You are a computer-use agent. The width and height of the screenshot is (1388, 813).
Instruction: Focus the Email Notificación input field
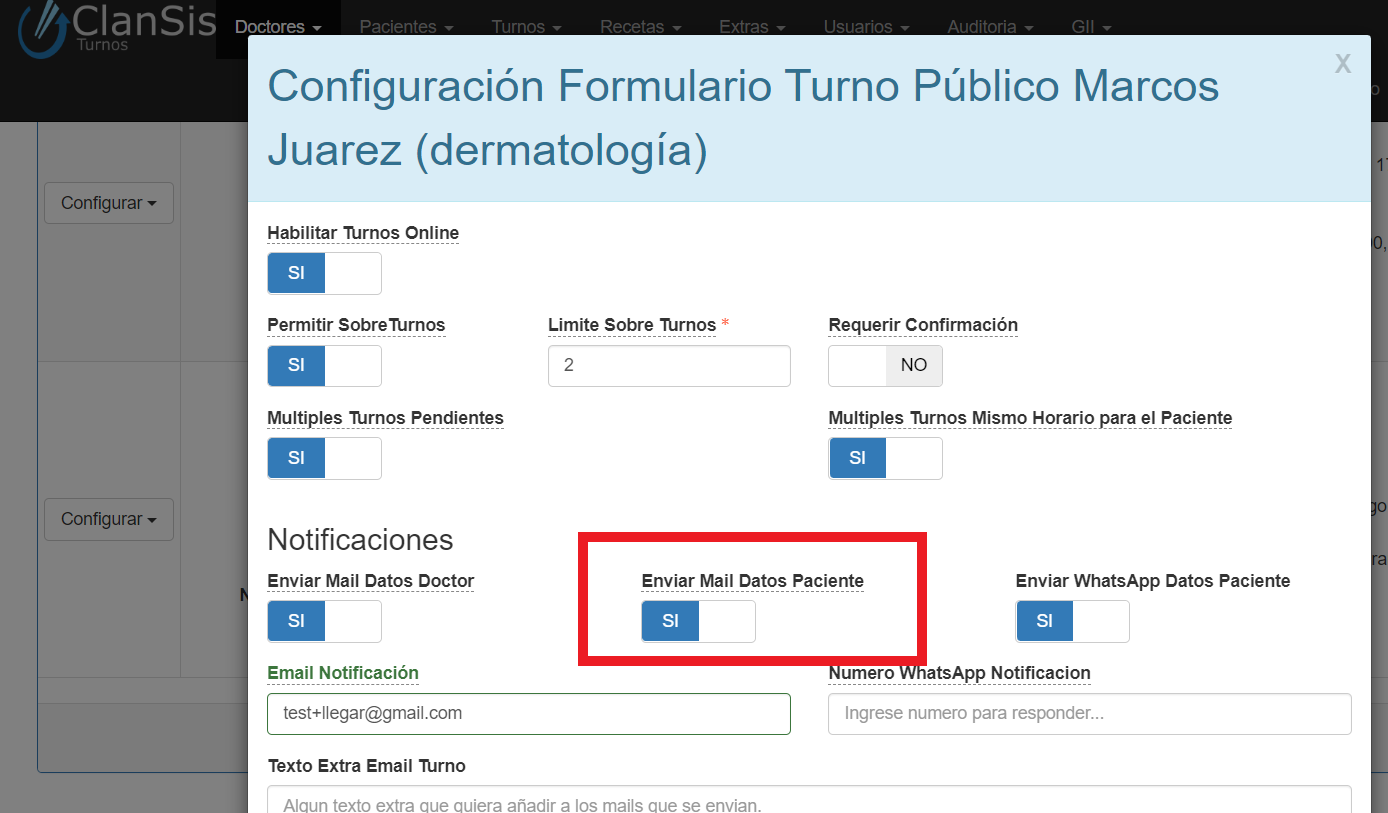[x=529, y=714]
